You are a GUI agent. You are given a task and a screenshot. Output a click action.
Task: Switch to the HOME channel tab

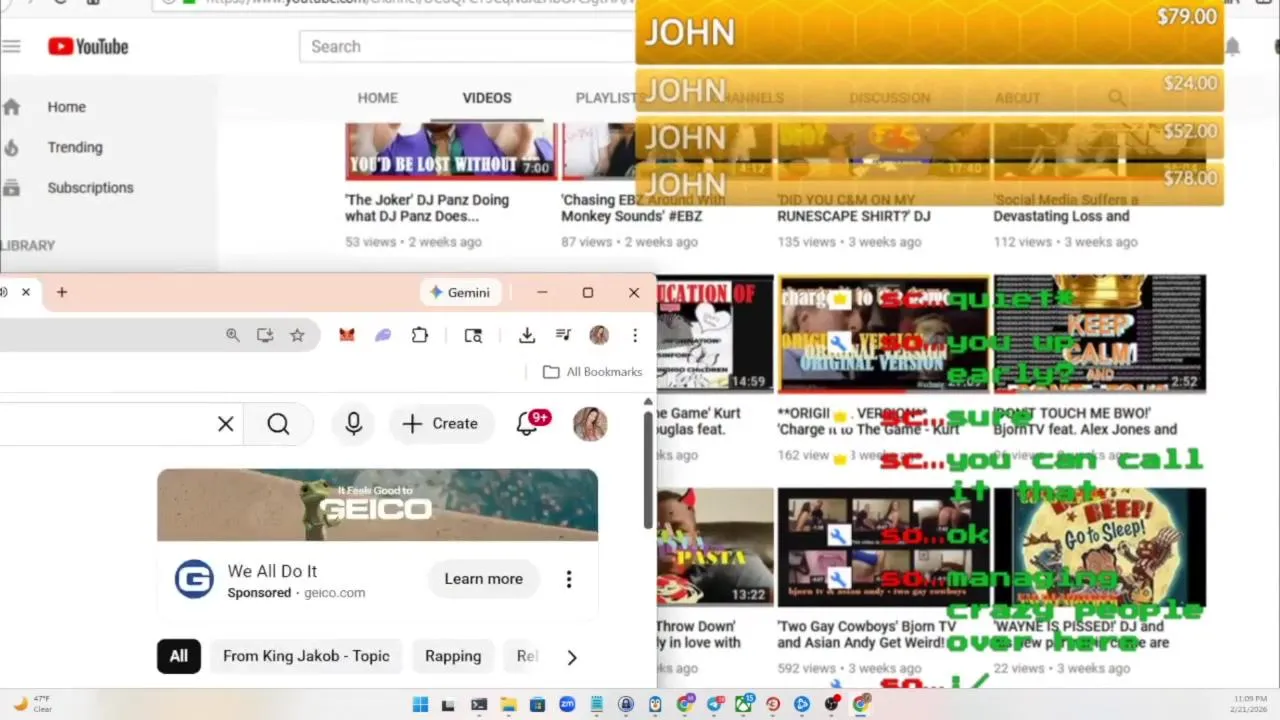click(378, 98)
